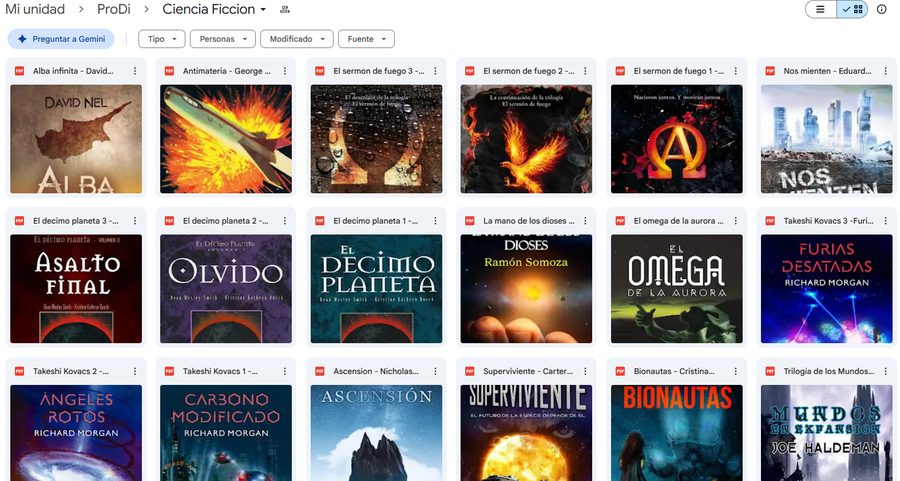Open more actions for Superviviente file
This screenshot has height=481, width=900.
point(585,371)
